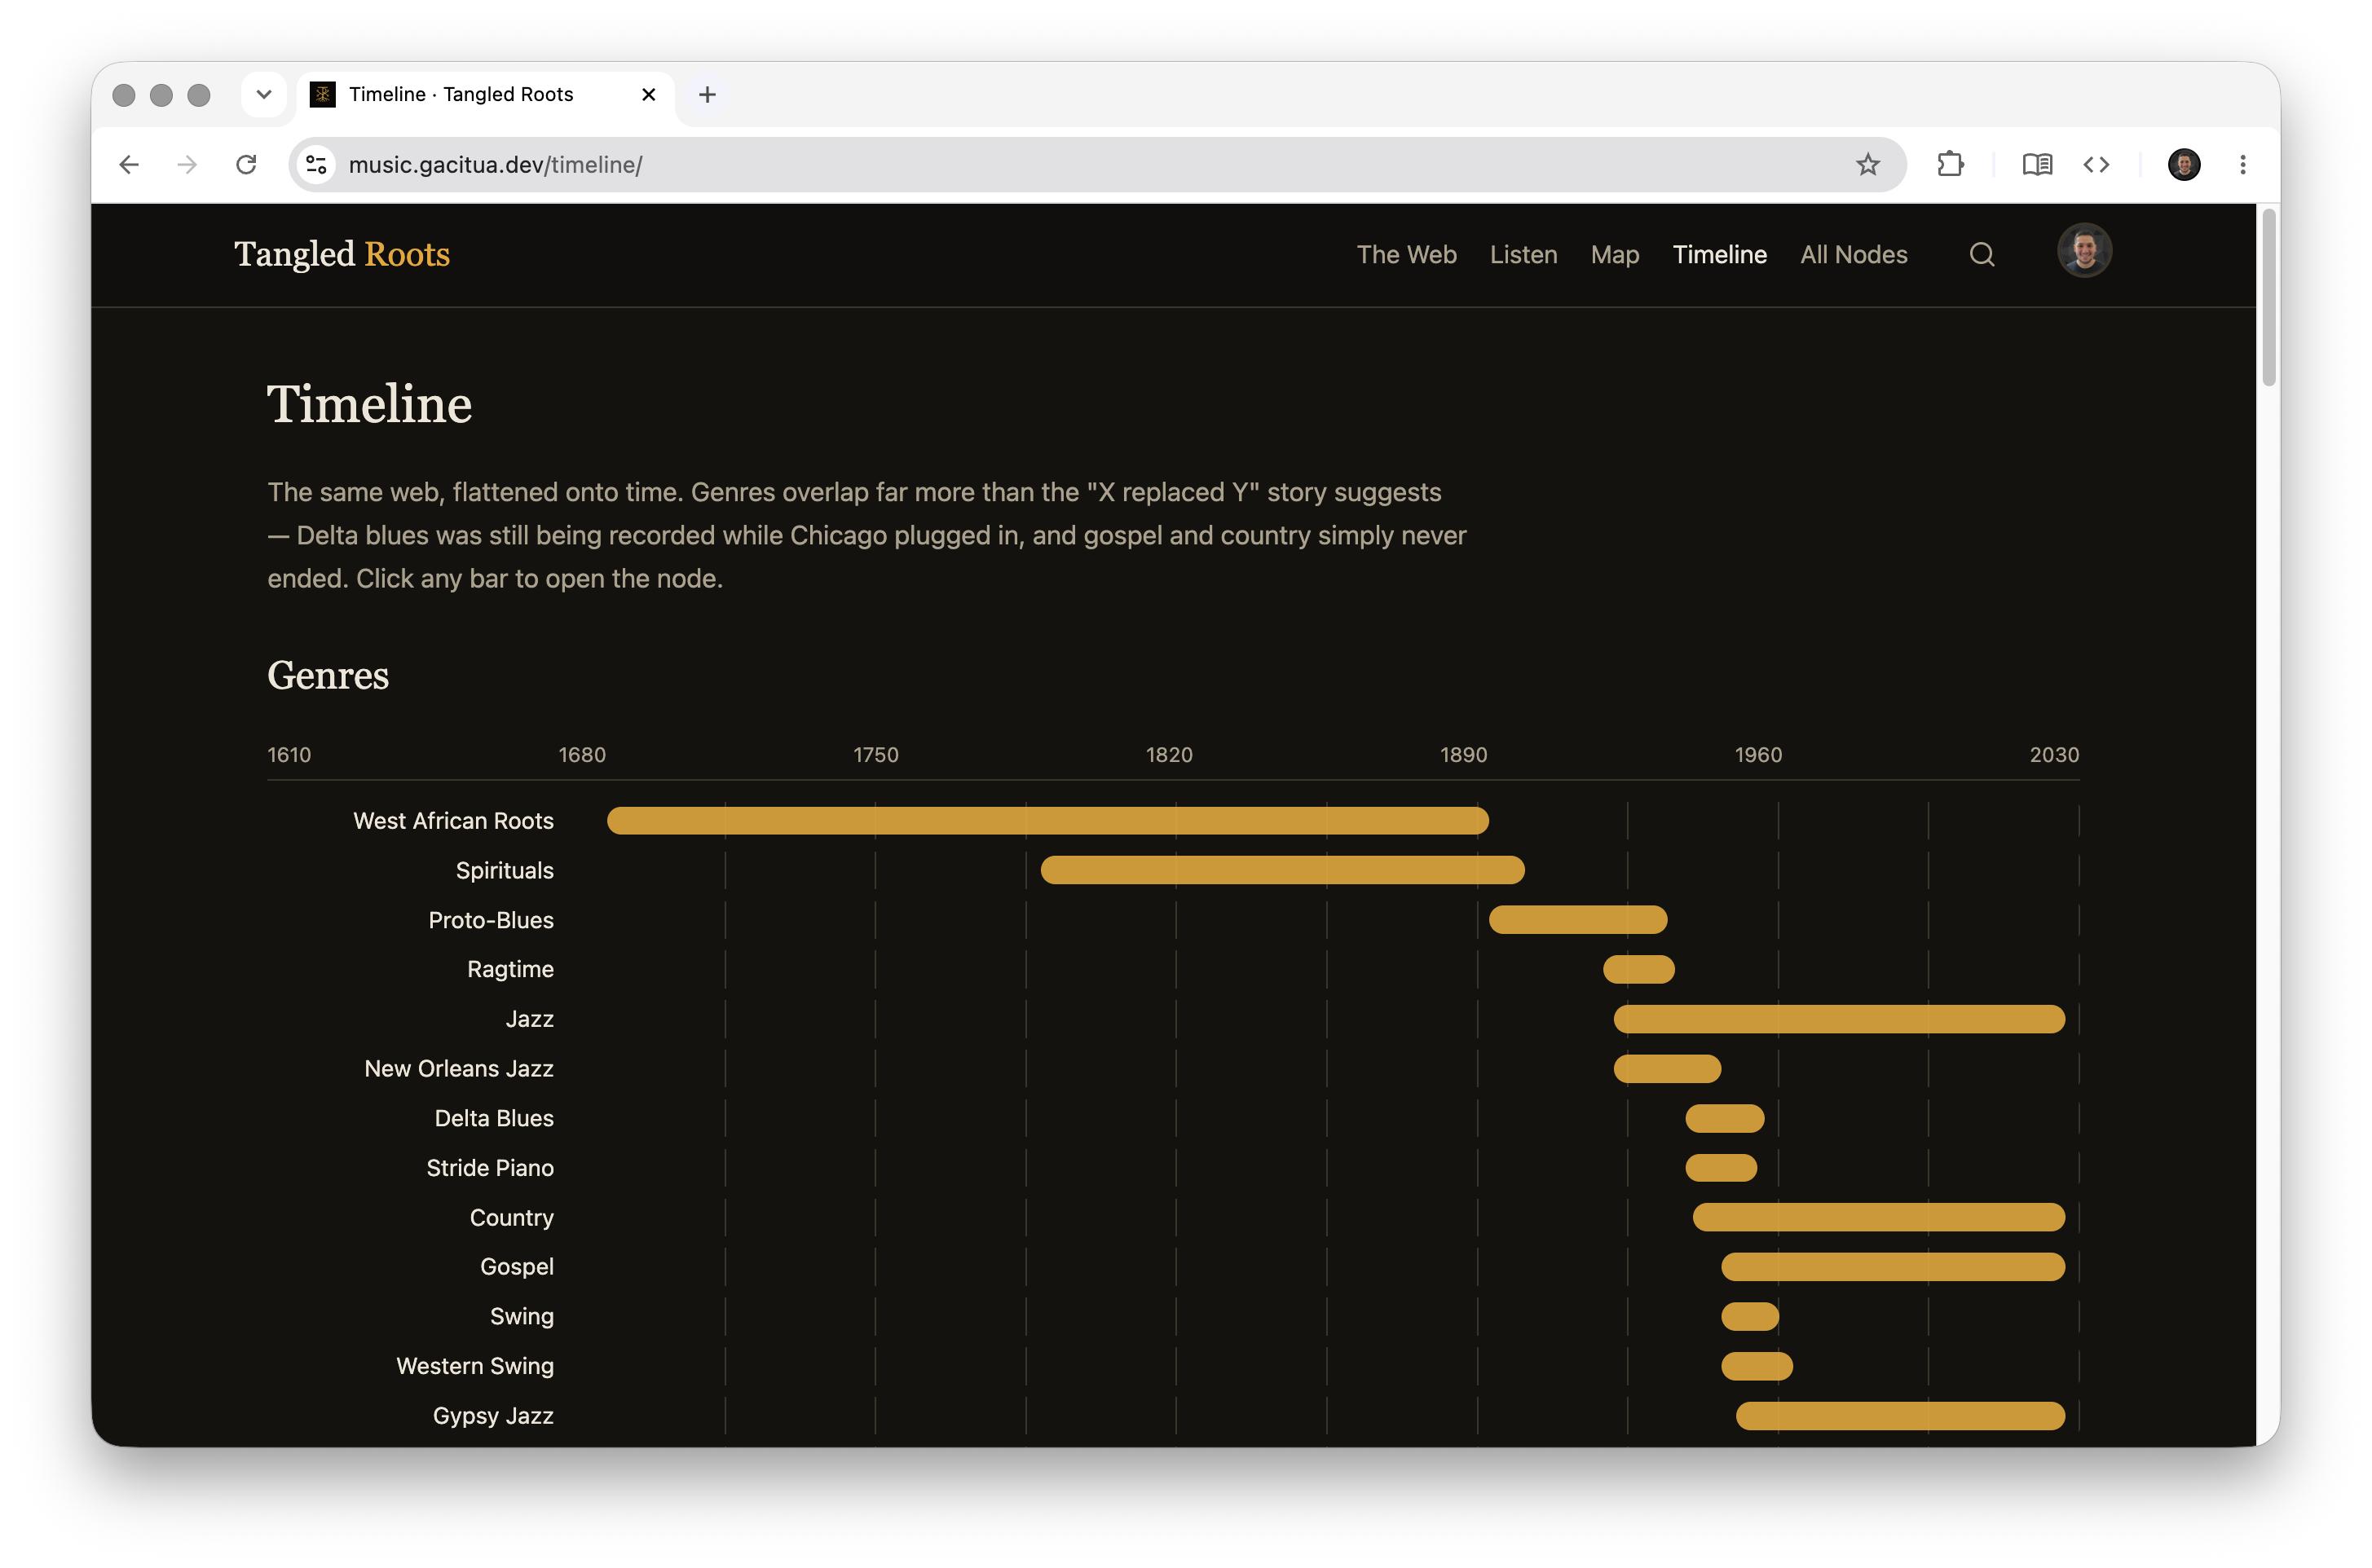
Task: Open a new browser tab
Action: tap(707, 95)
